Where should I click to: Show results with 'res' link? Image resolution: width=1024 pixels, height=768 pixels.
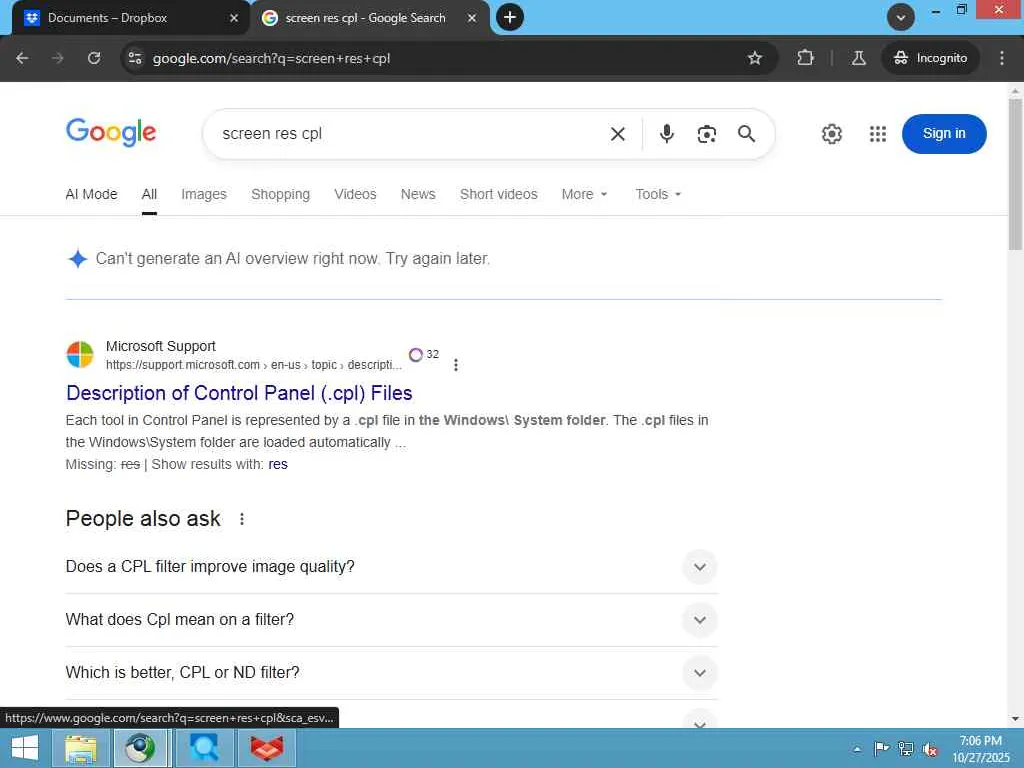coord(278,464)
